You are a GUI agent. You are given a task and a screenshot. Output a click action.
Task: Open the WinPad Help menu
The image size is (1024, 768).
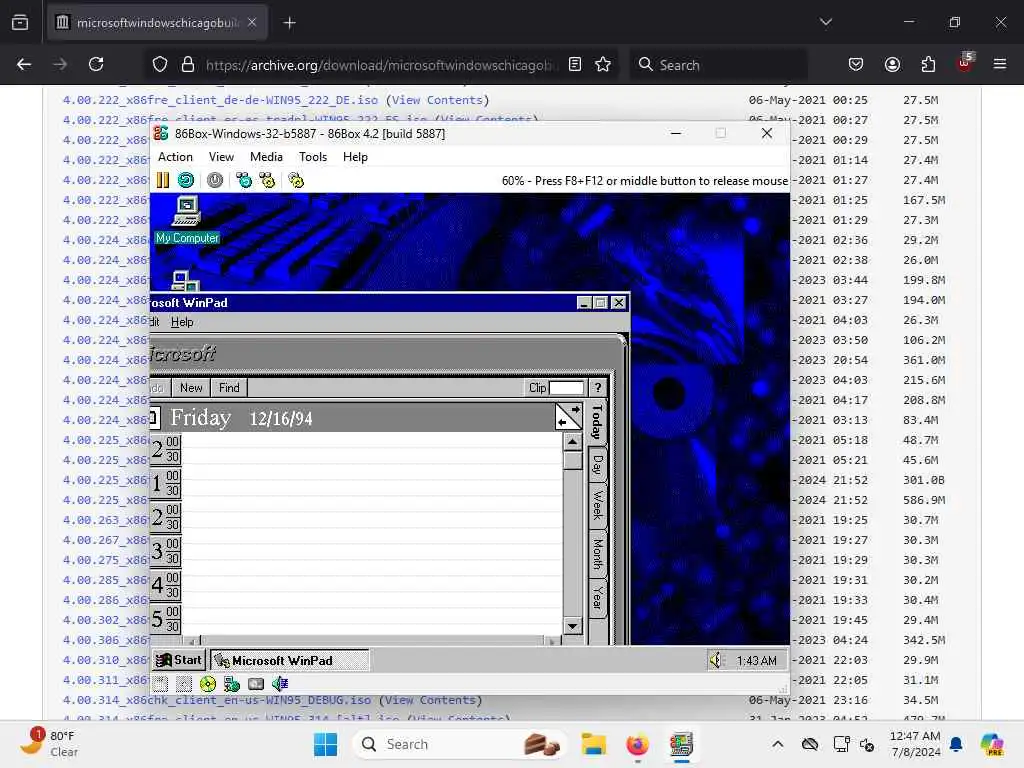point(182,322)
